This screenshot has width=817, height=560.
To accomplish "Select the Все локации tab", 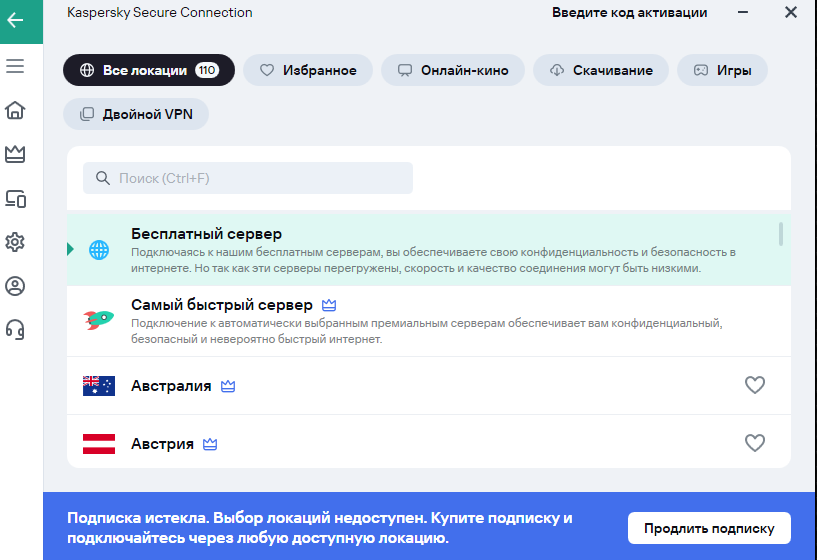I will coord(149,70).
